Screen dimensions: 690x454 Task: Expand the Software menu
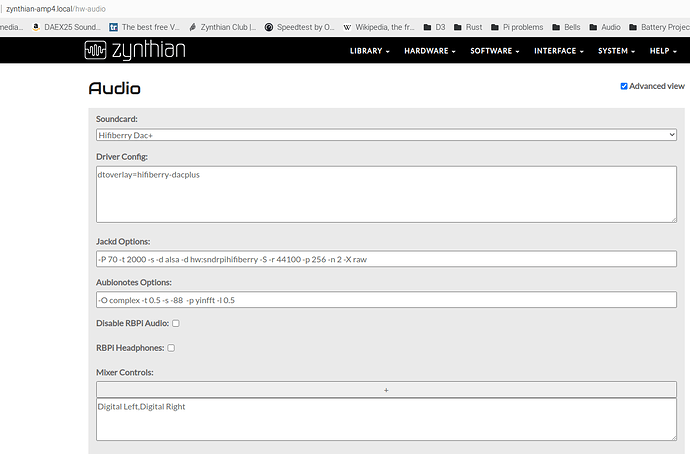click(495, 51)
